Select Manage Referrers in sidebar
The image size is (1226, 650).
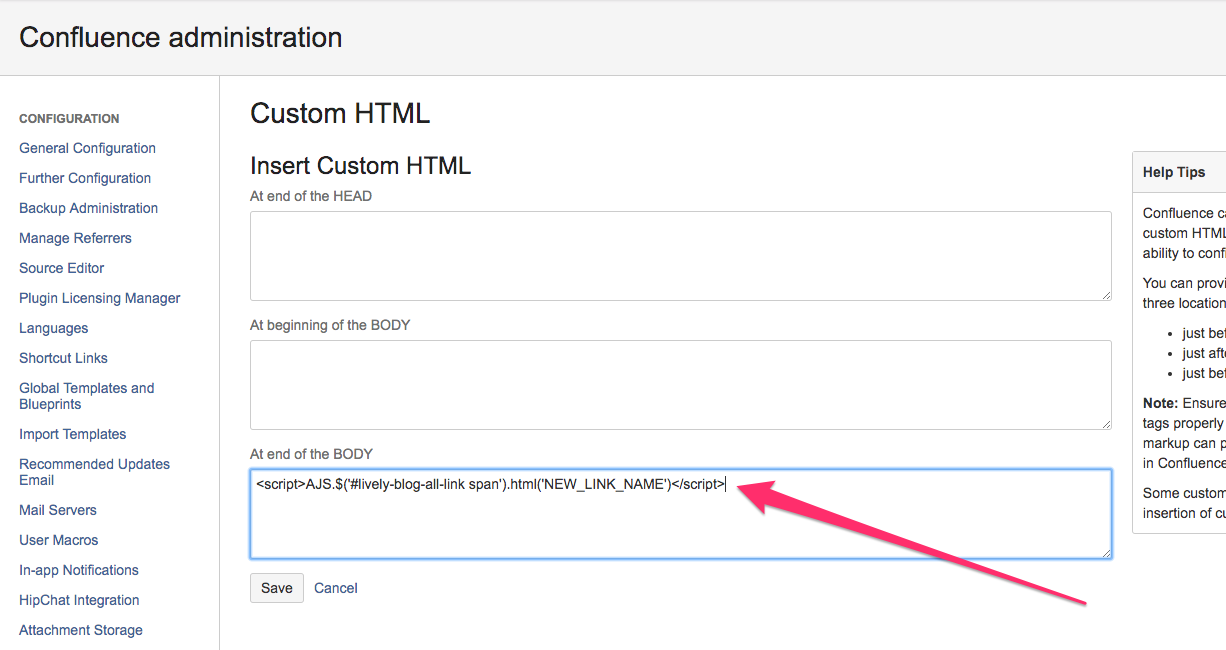tap(75, 238)
